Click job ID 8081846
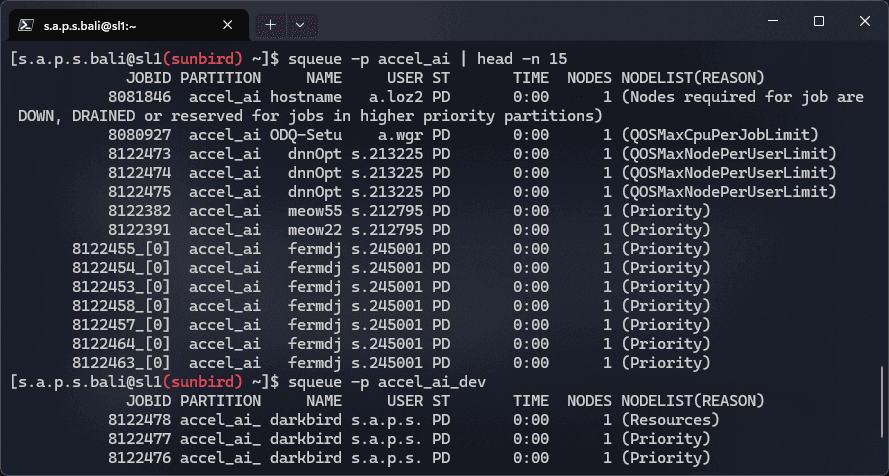The width and height of the screenshot is (889, 476). (139, 97)
